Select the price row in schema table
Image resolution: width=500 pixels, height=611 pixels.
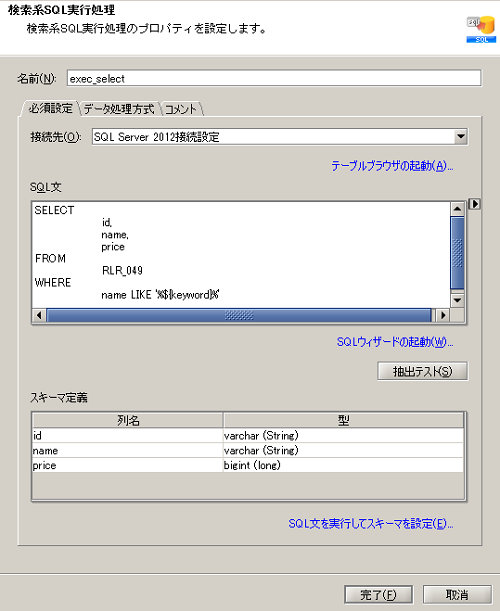tap(248, 465)
